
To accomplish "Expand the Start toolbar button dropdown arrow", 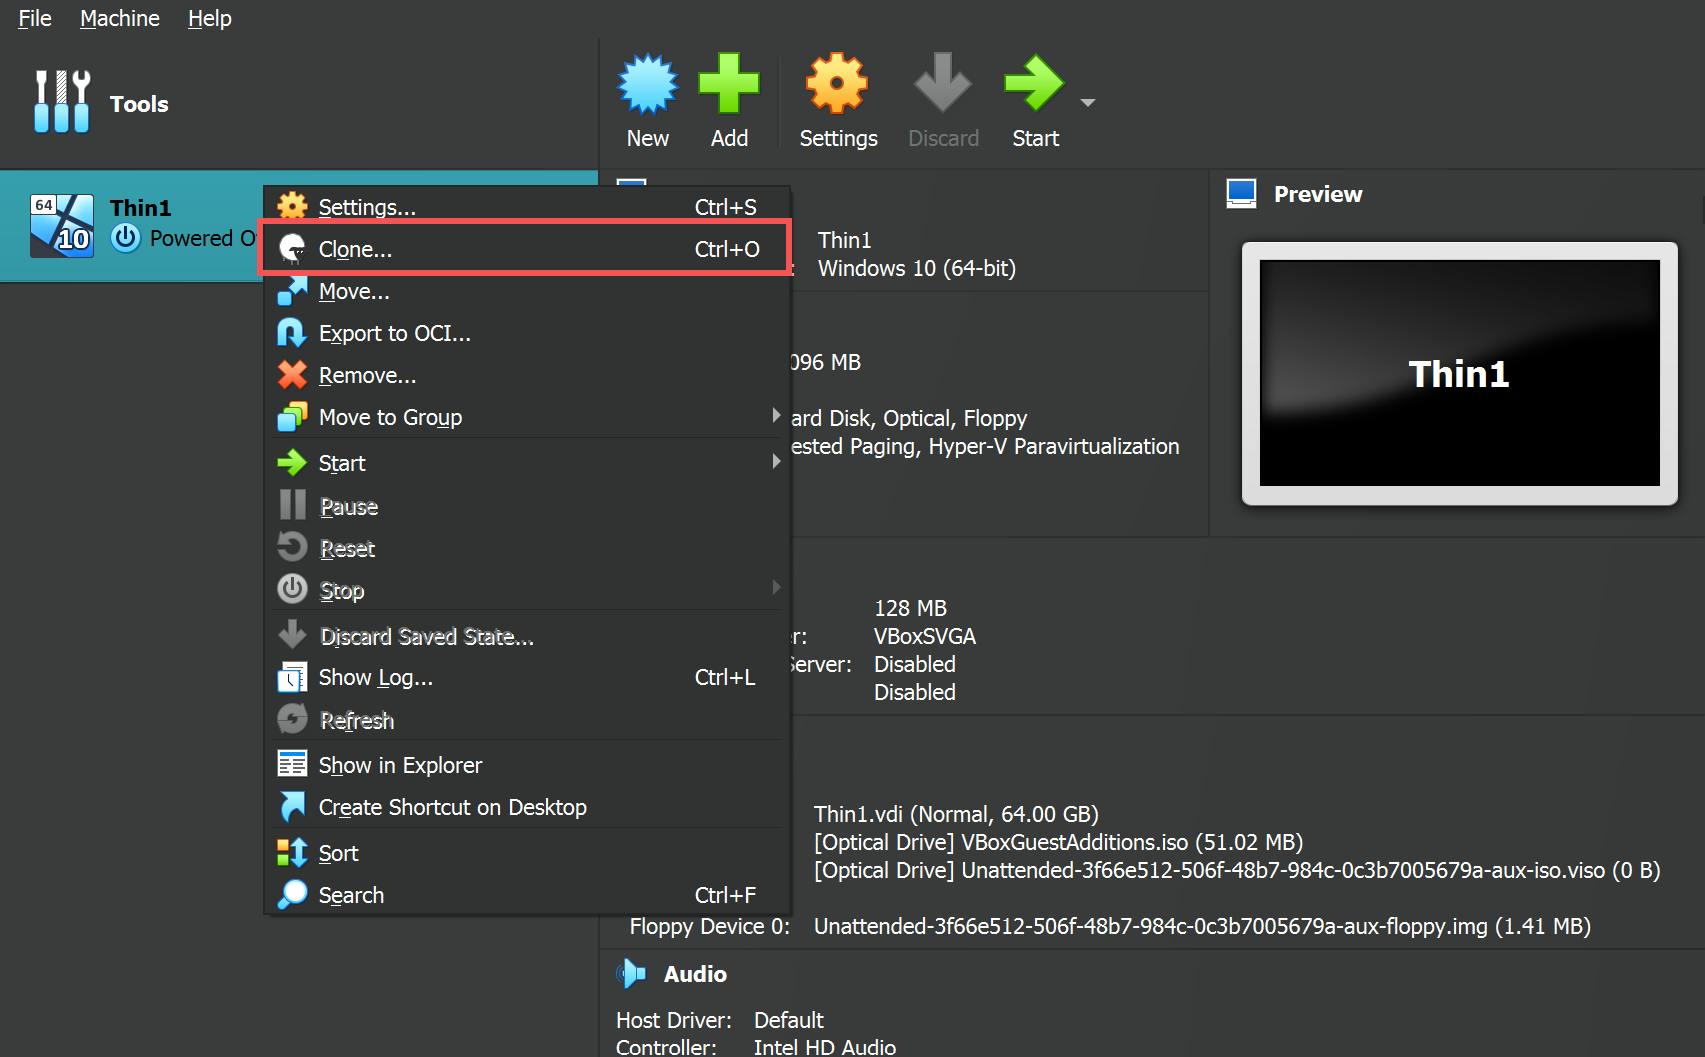I will 1088,103.
